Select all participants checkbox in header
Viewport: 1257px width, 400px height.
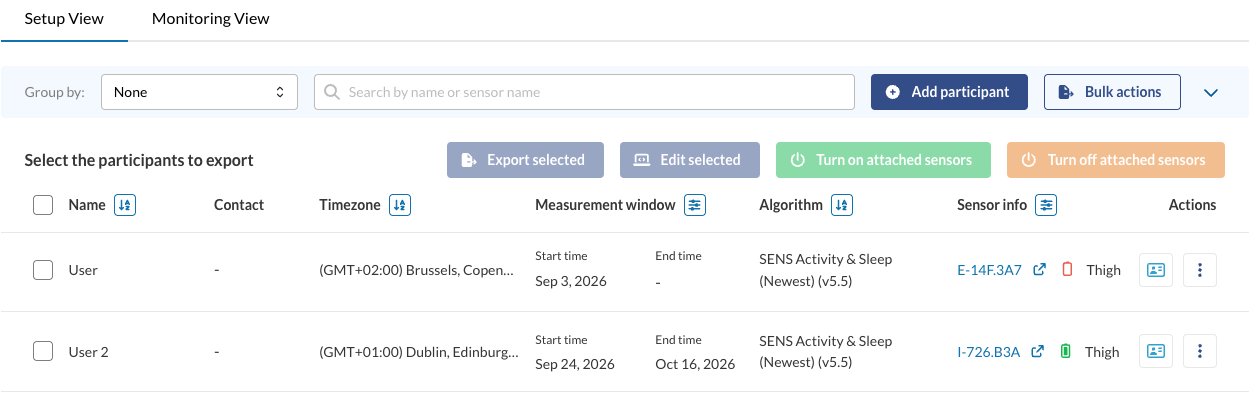43,205
